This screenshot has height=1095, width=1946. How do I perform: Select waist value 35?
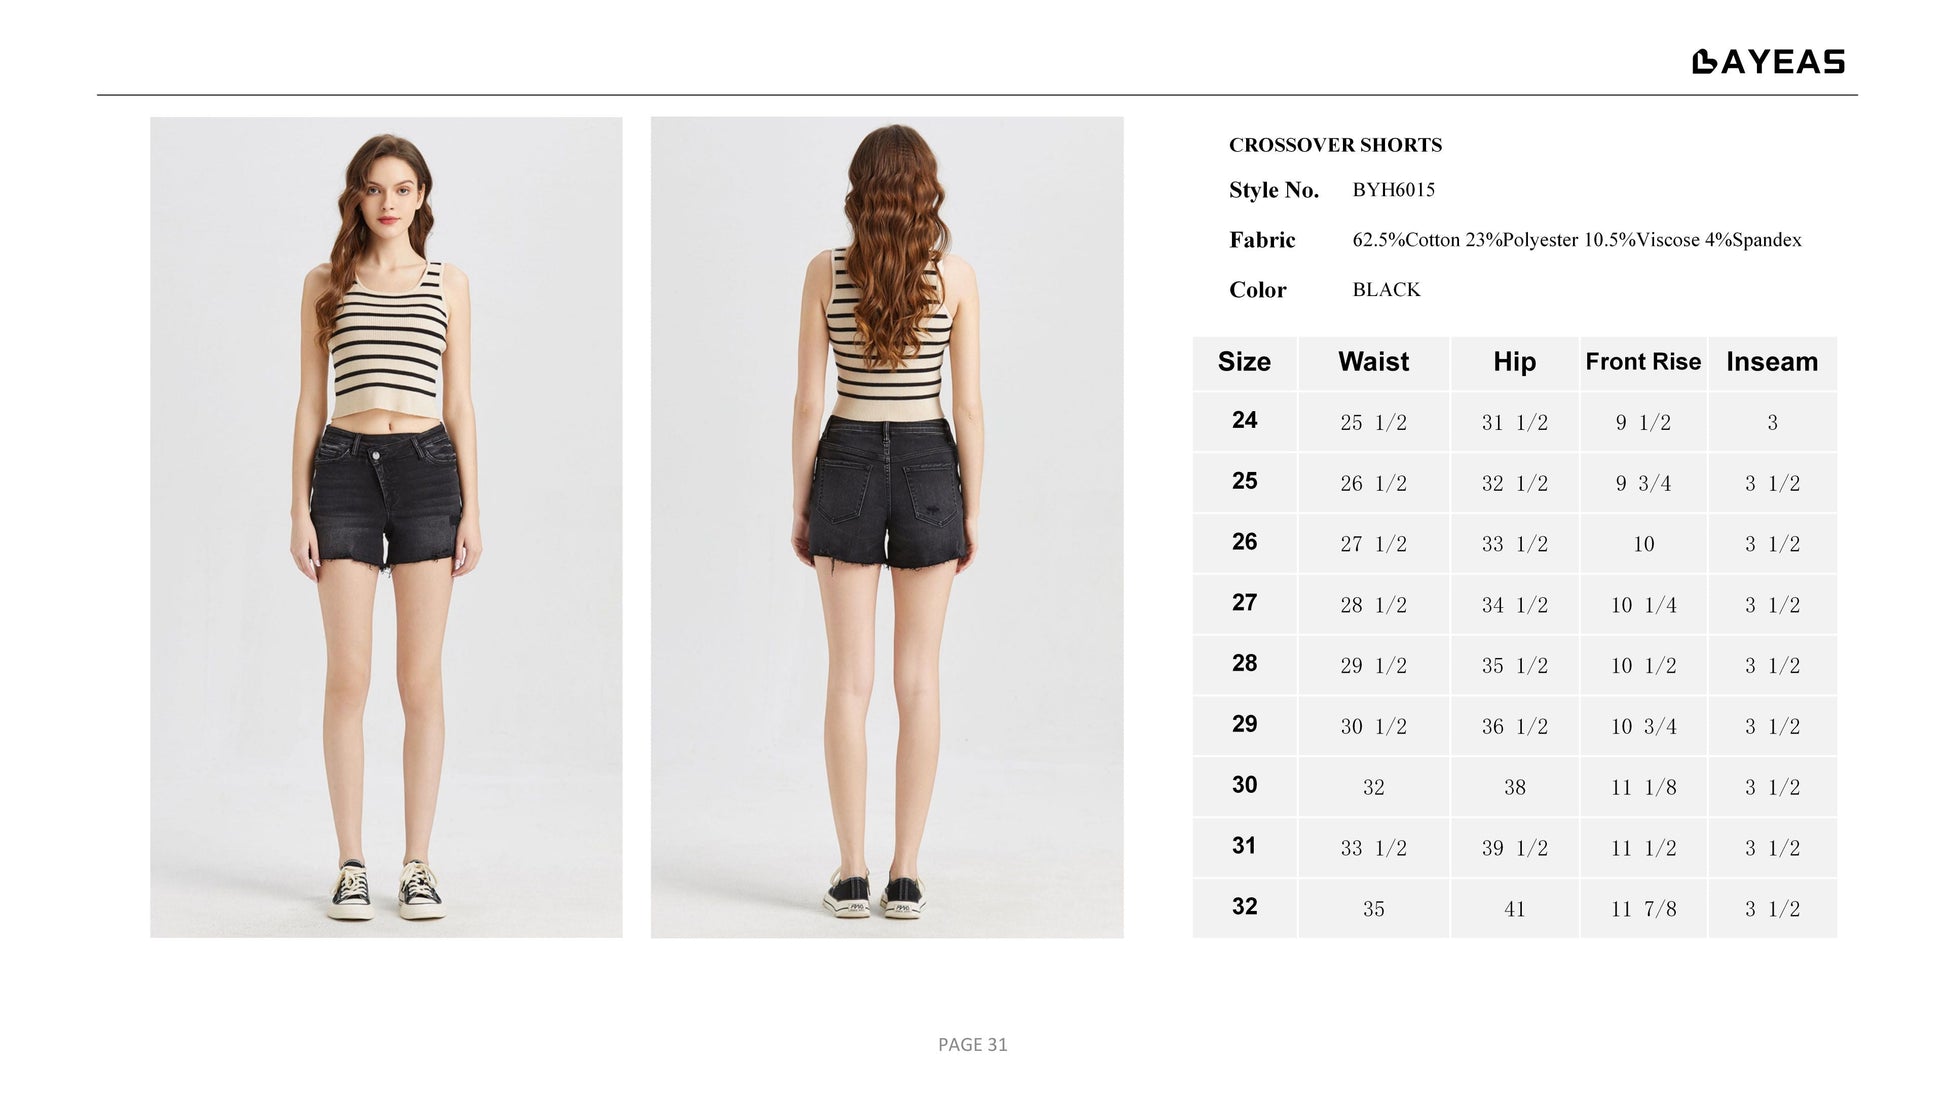(1373, 910)
